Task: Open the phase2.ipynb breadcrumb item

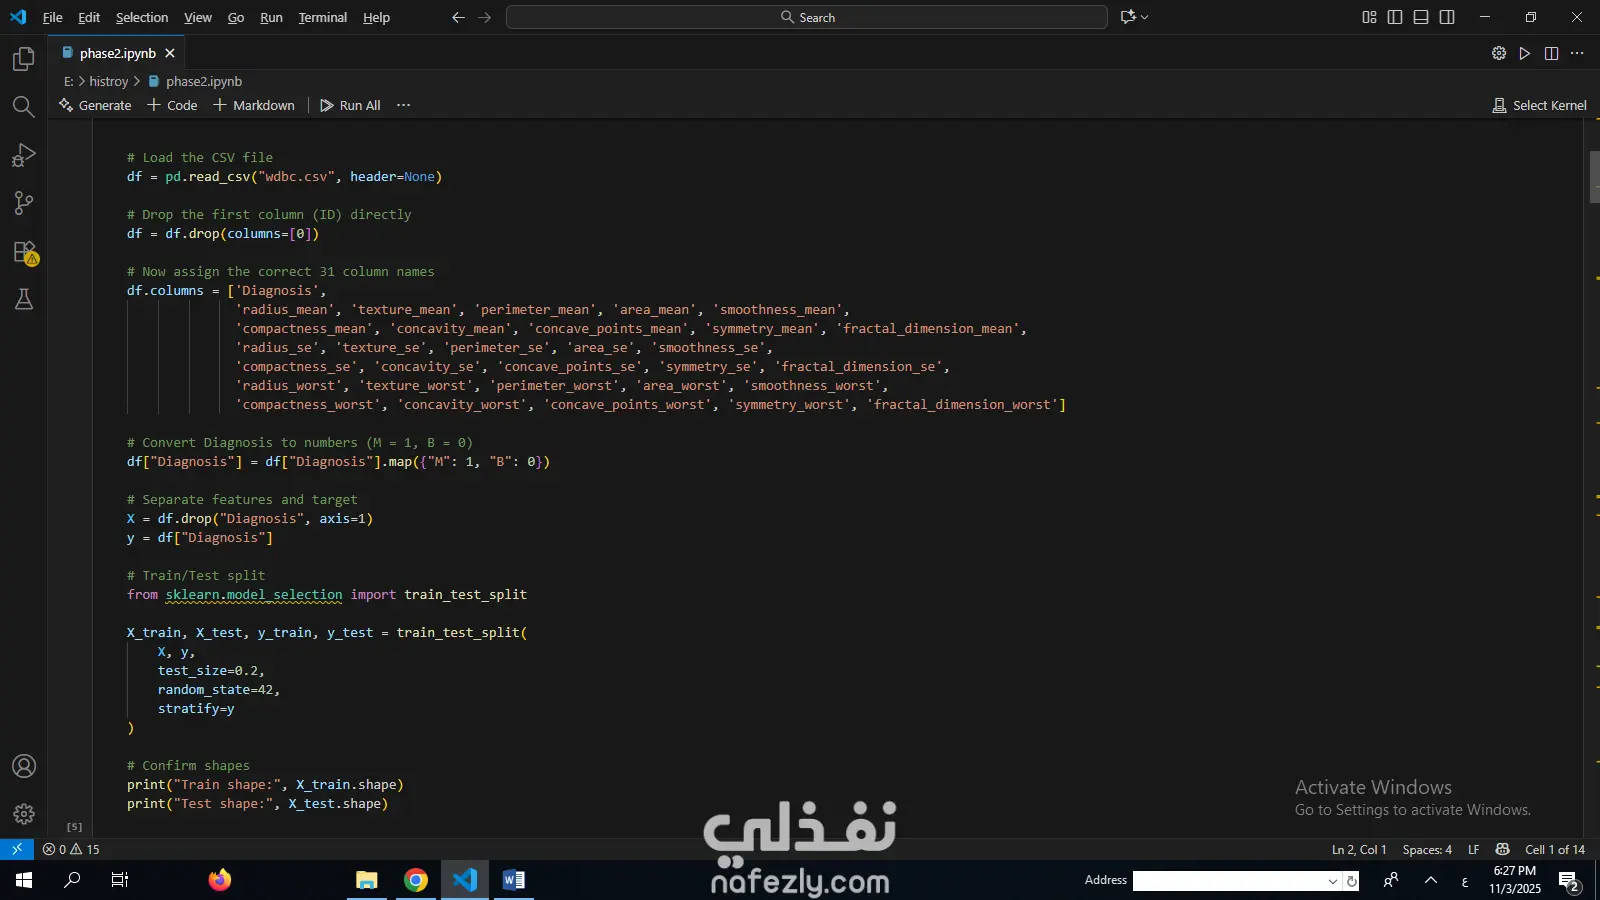Action: [204, 81]
